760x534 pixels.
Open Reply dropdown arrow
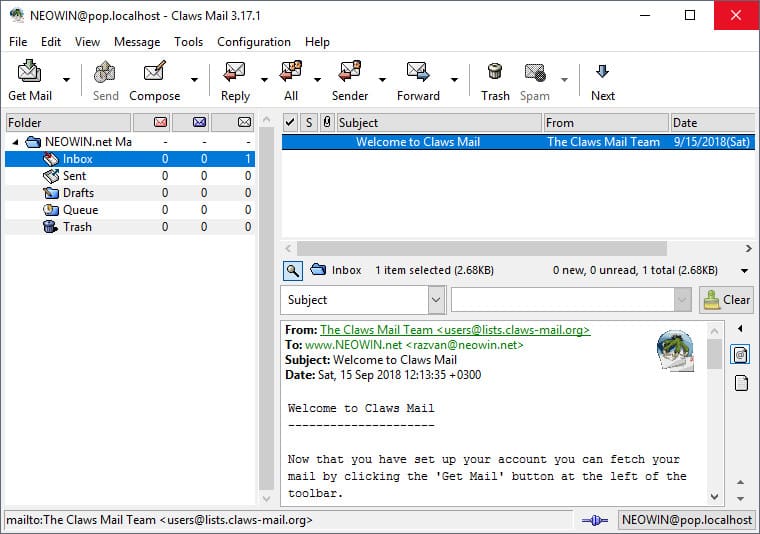point(264,79)
